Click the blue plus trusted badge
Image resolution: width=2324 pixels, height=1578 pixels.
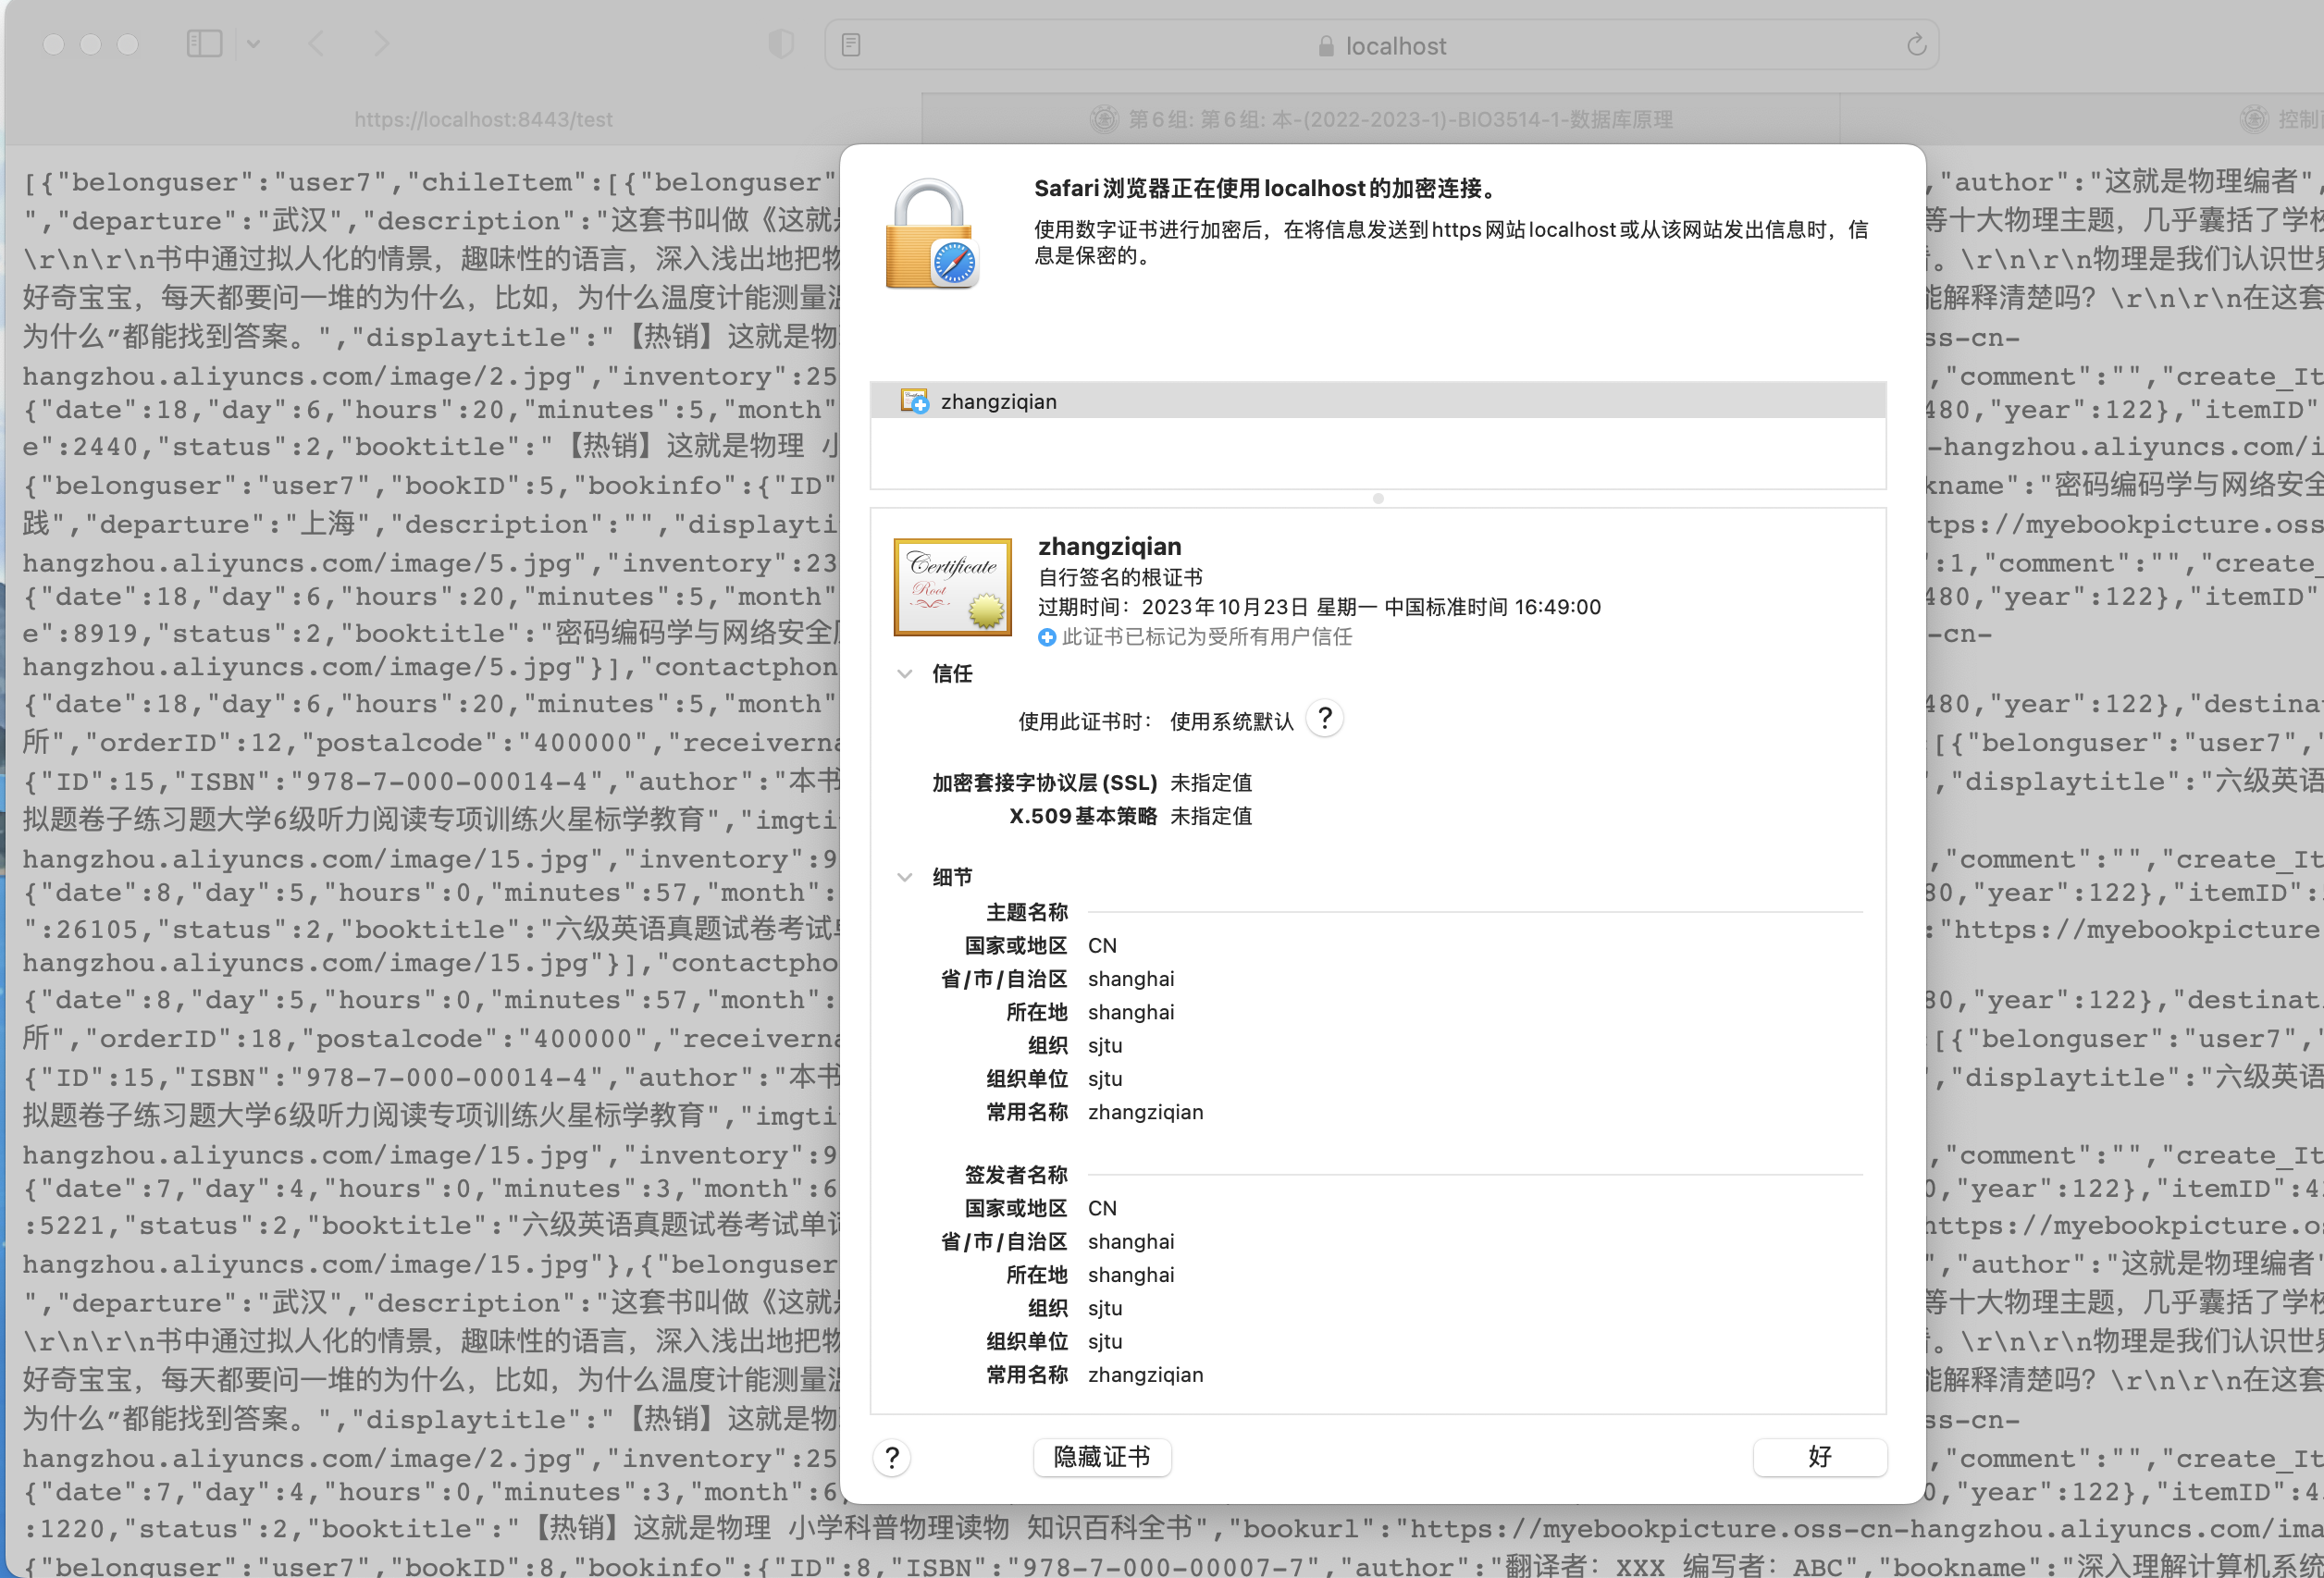(1046, 637)
